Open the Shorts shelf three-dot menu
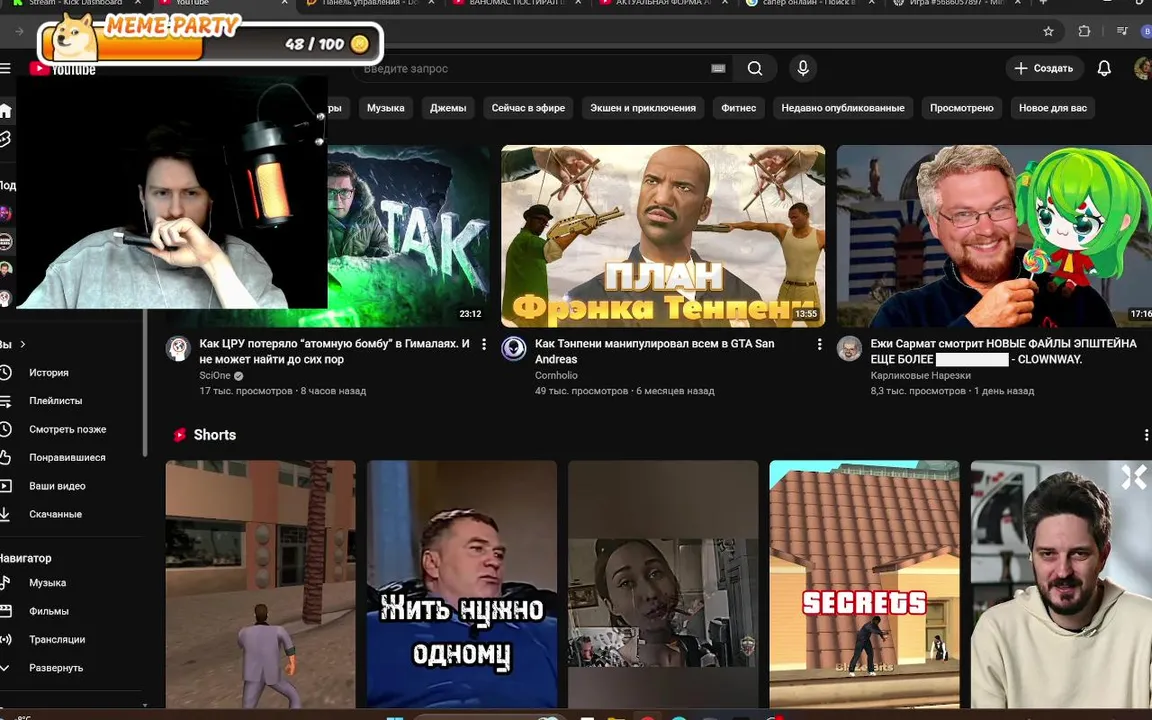 tap(1145, 435)
